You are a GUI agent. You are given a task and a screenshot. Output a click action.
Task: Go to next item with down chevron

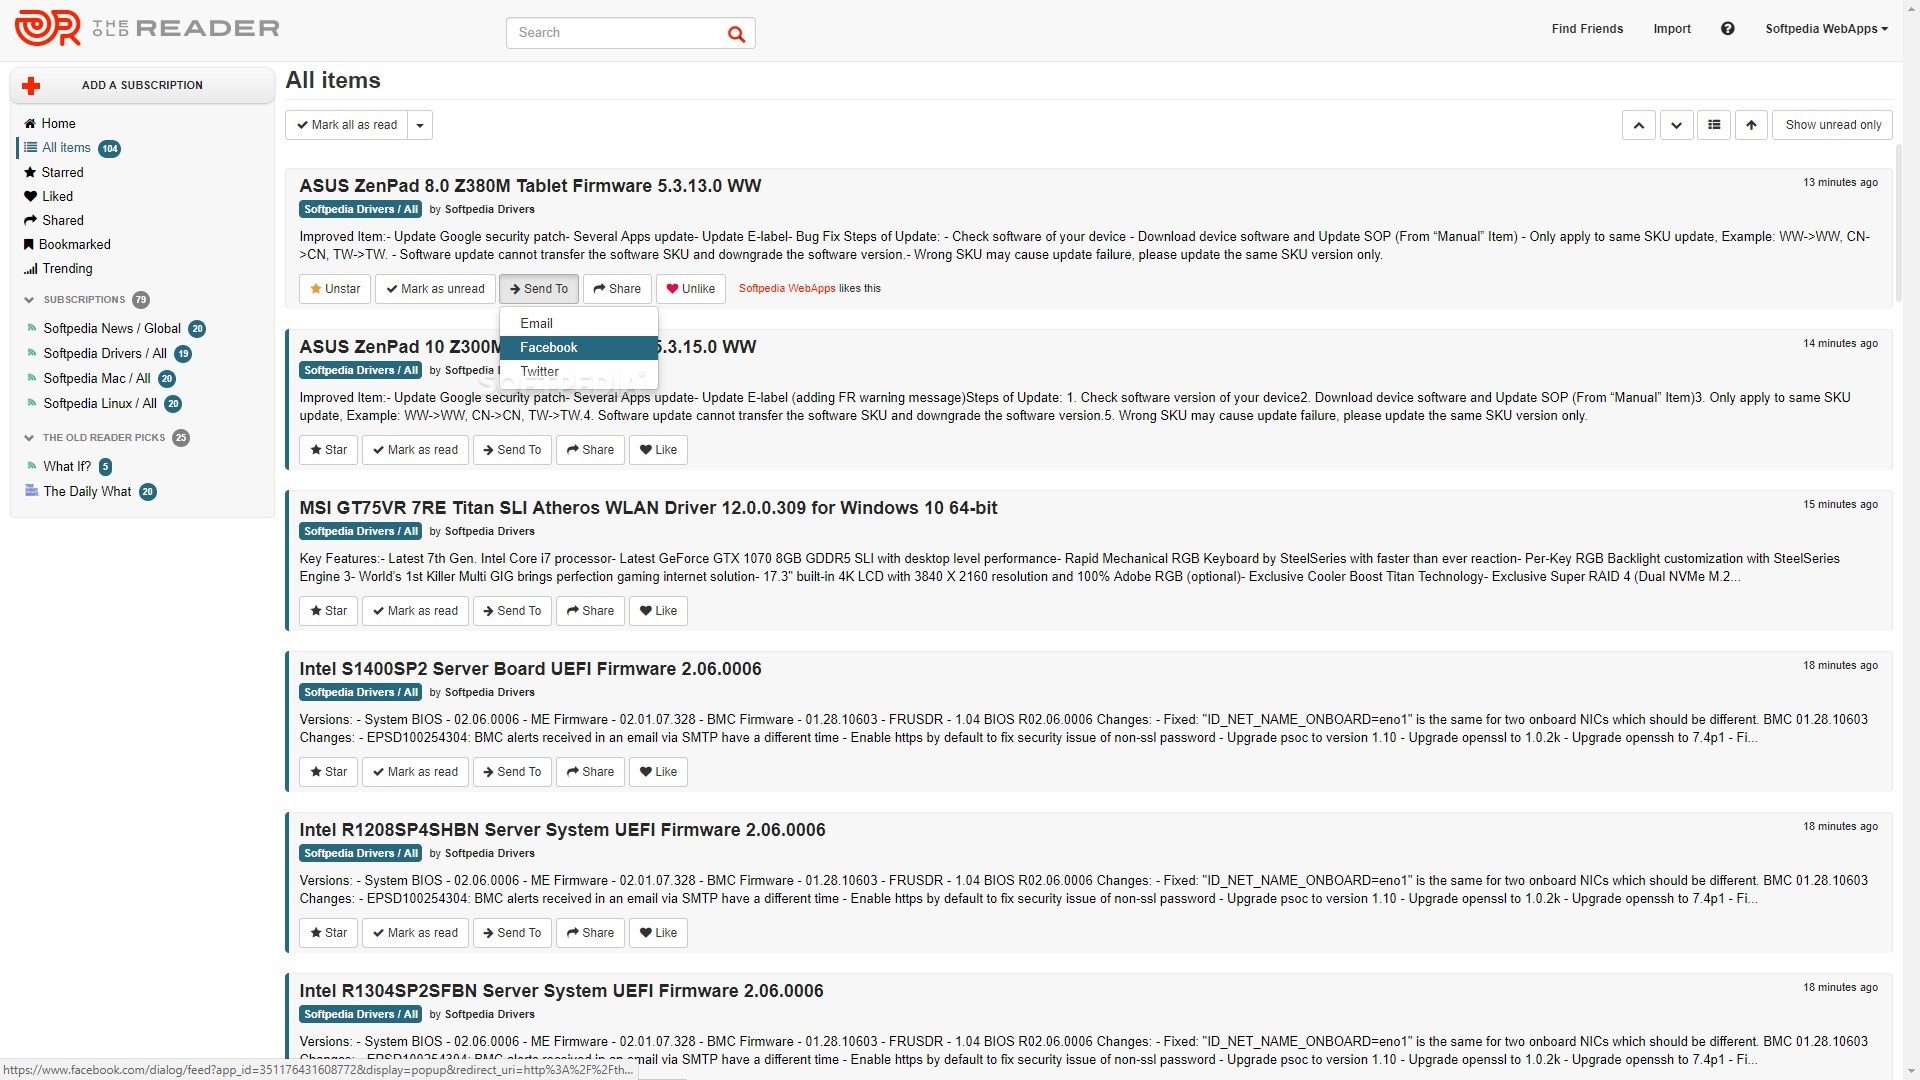click(1676, 125)
